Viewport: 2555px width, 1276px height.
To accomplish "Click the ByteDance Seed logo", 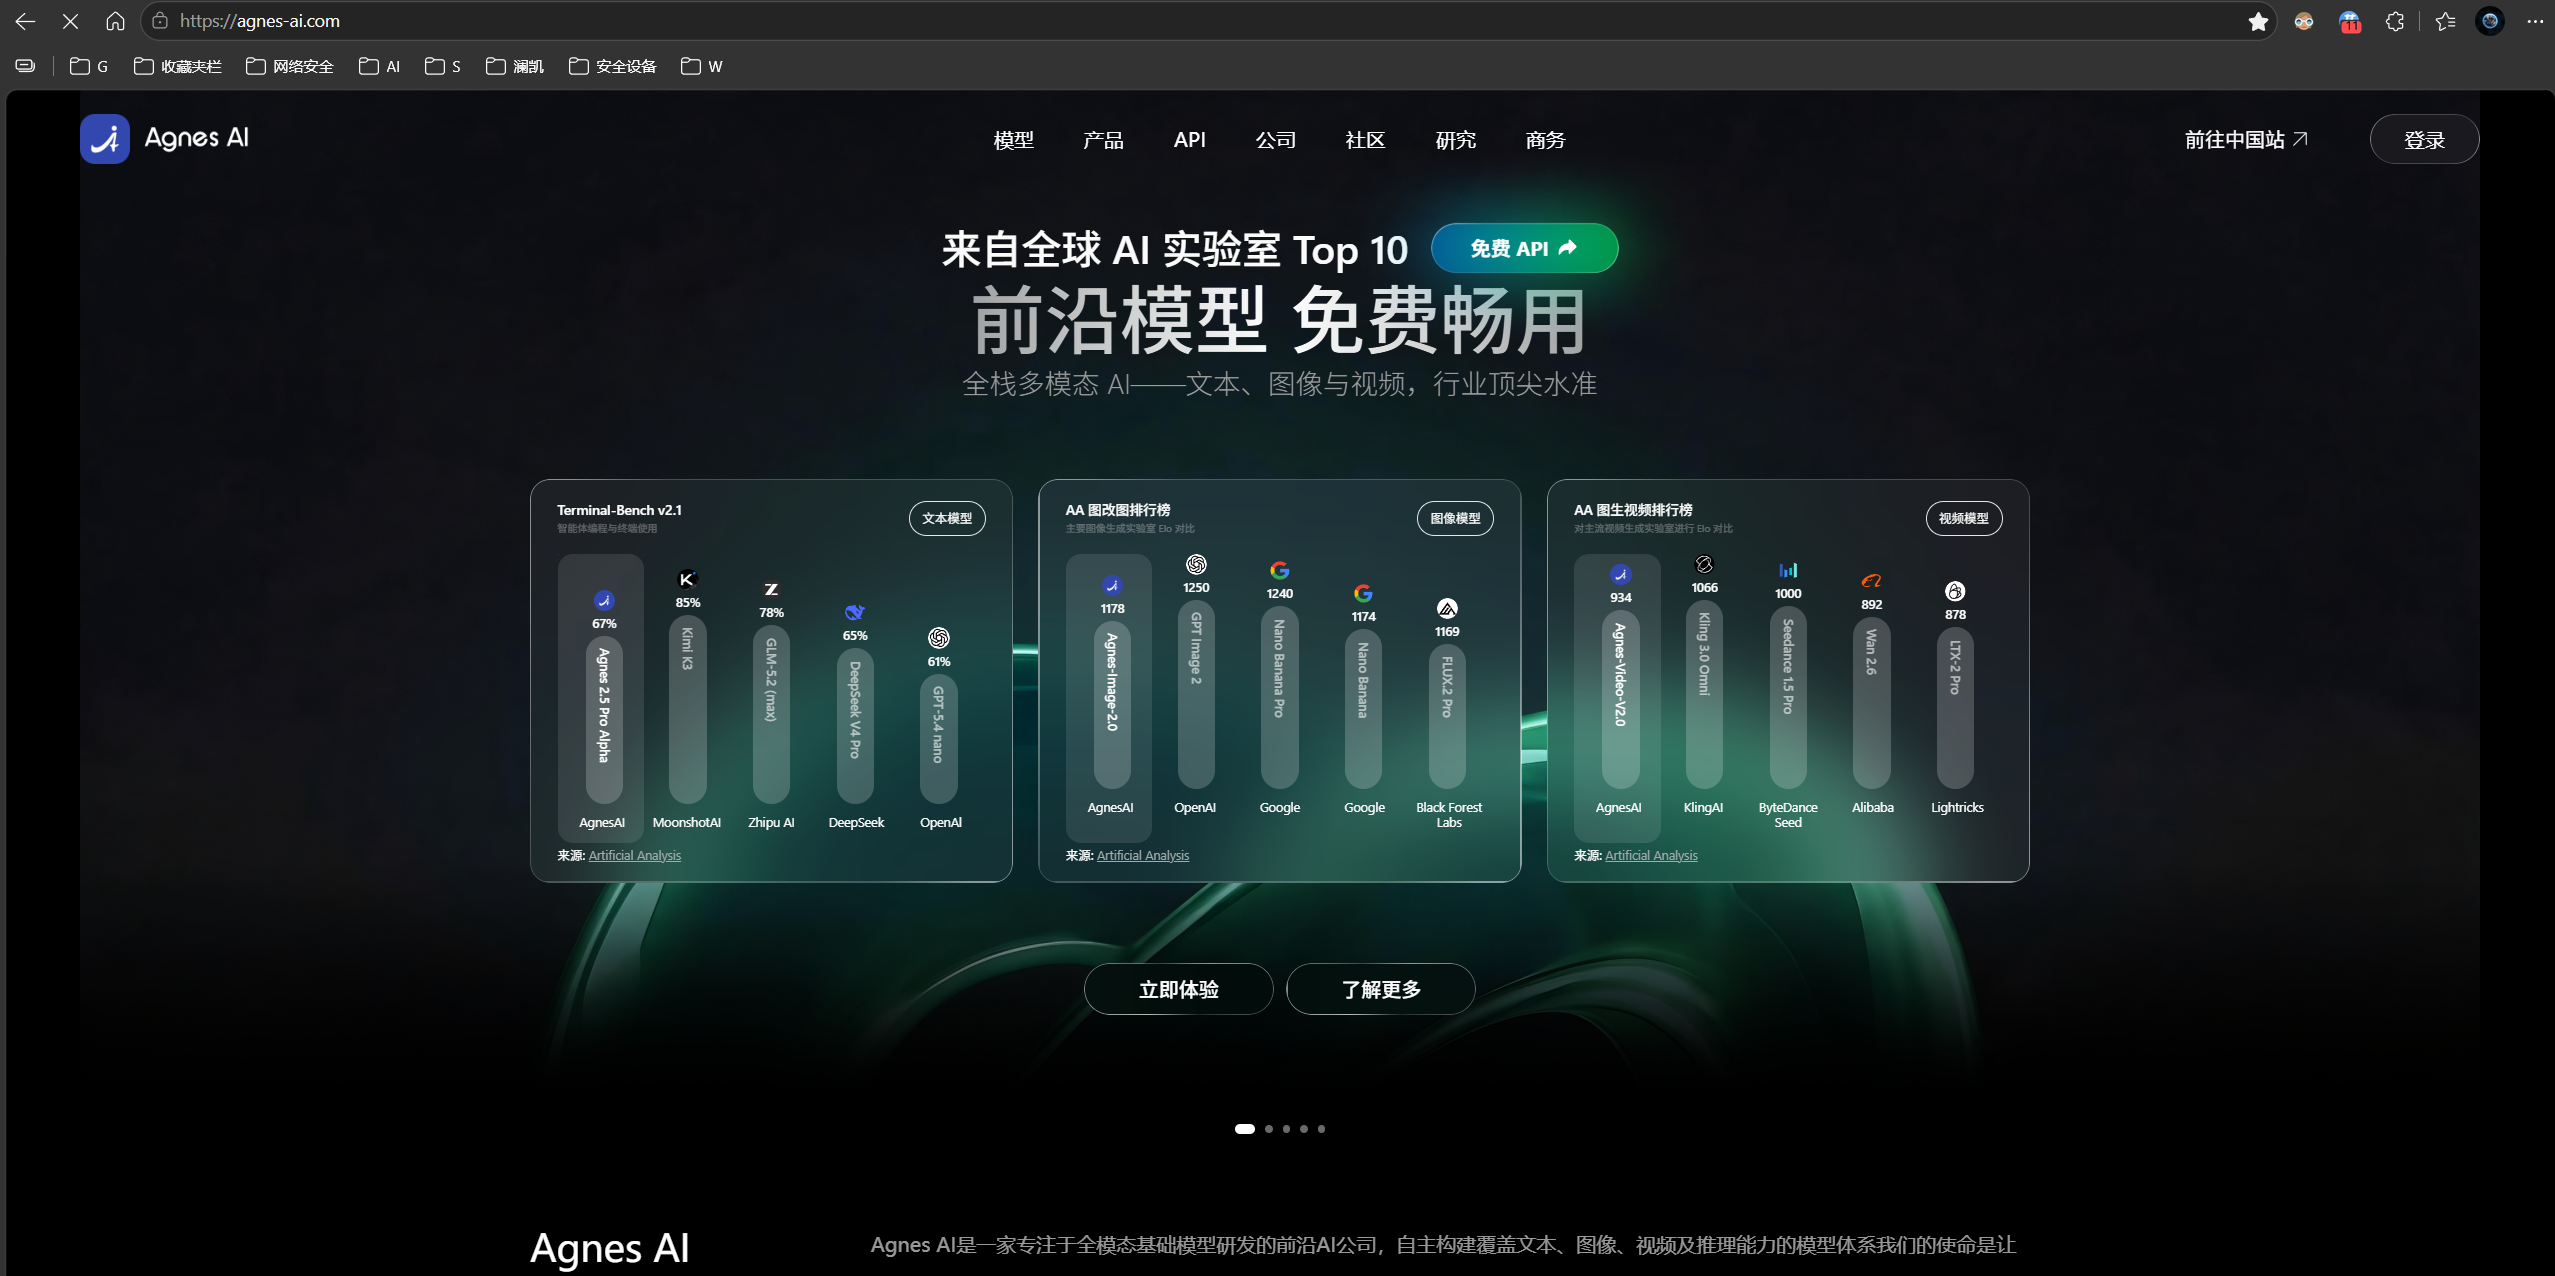I will 1788,570.
